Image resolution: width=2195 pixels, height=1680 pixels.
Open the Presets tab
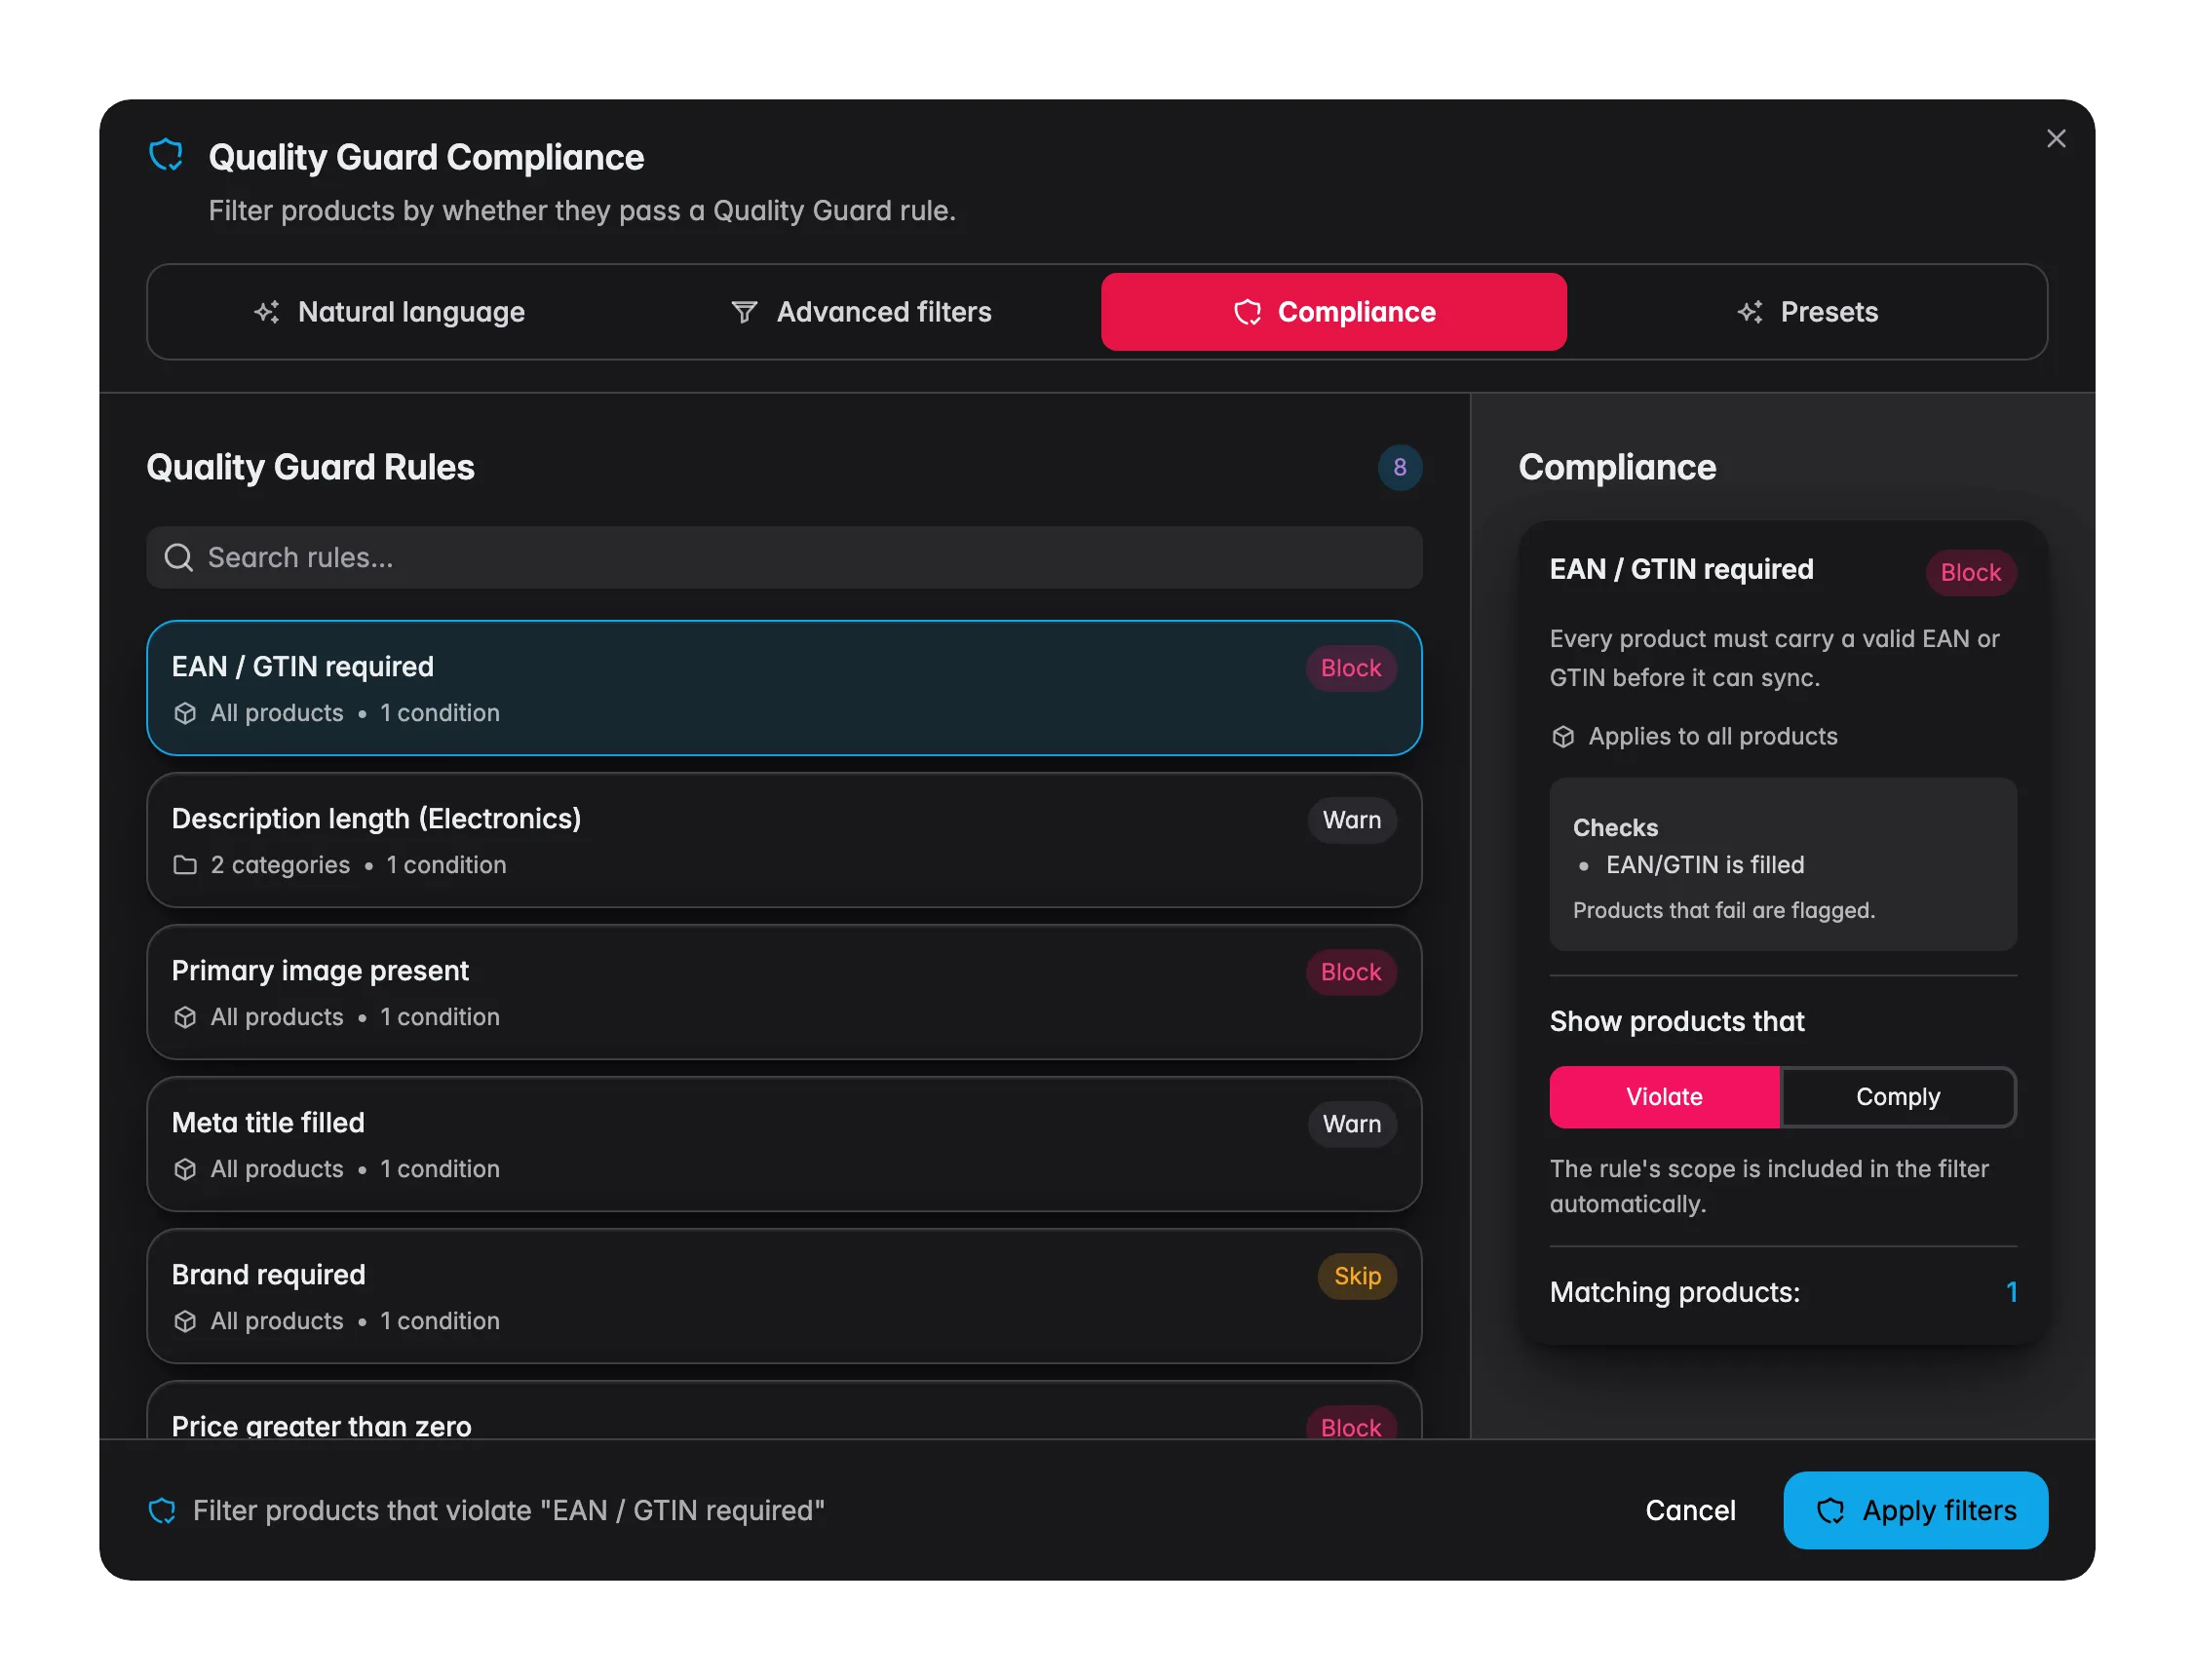pyautogui.click(x=1806, y=312)
